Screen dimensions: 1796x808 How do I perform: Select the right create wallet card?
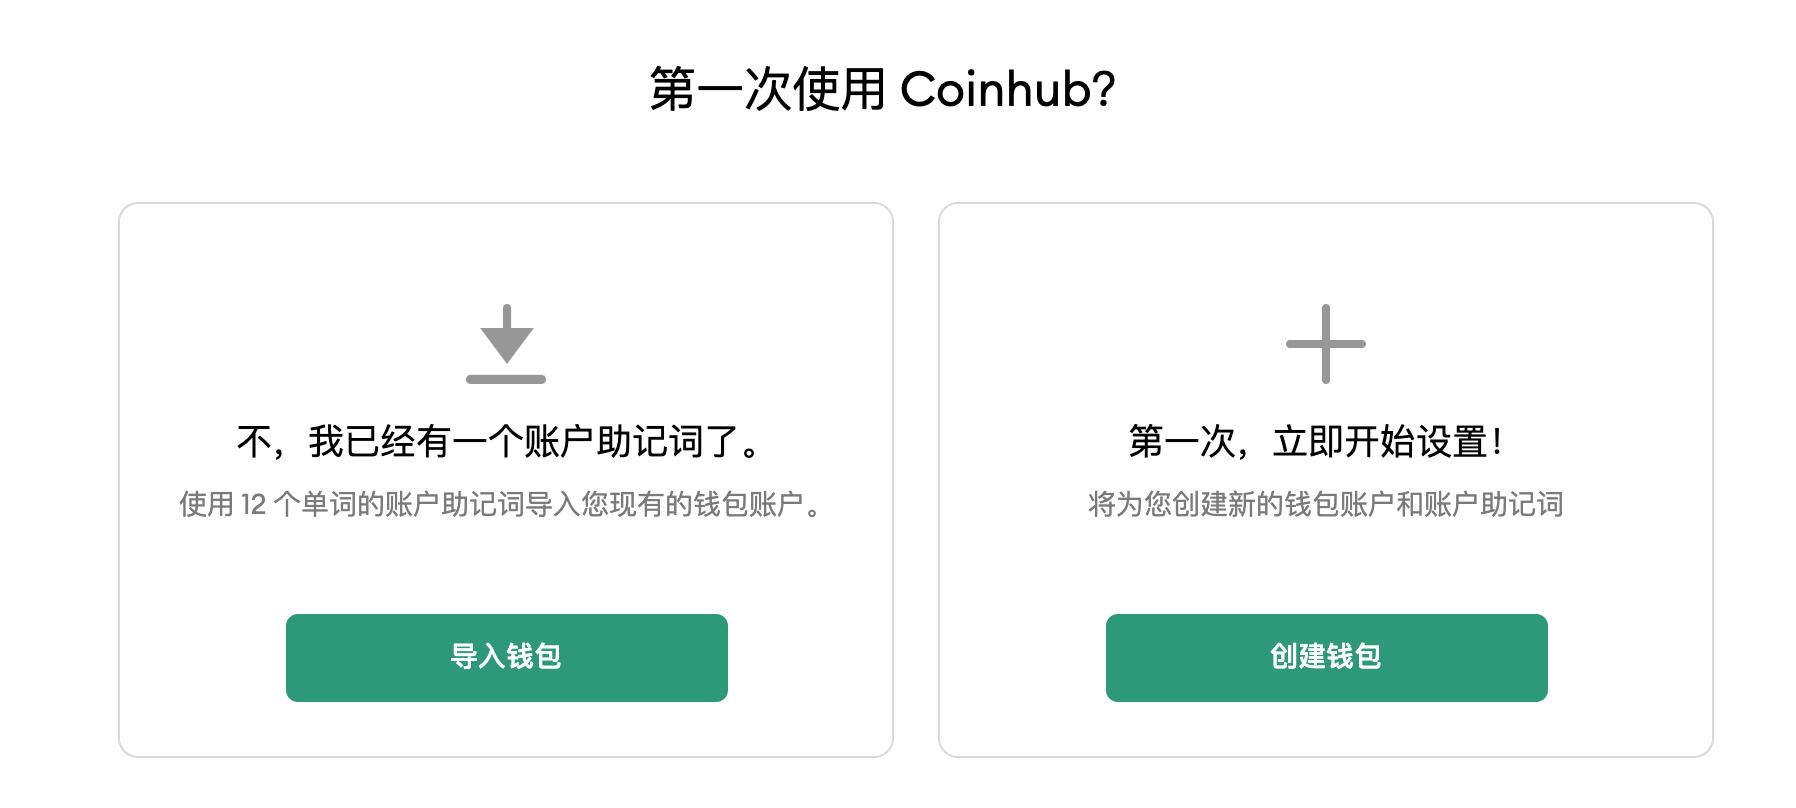click(x=1326, y=480)
